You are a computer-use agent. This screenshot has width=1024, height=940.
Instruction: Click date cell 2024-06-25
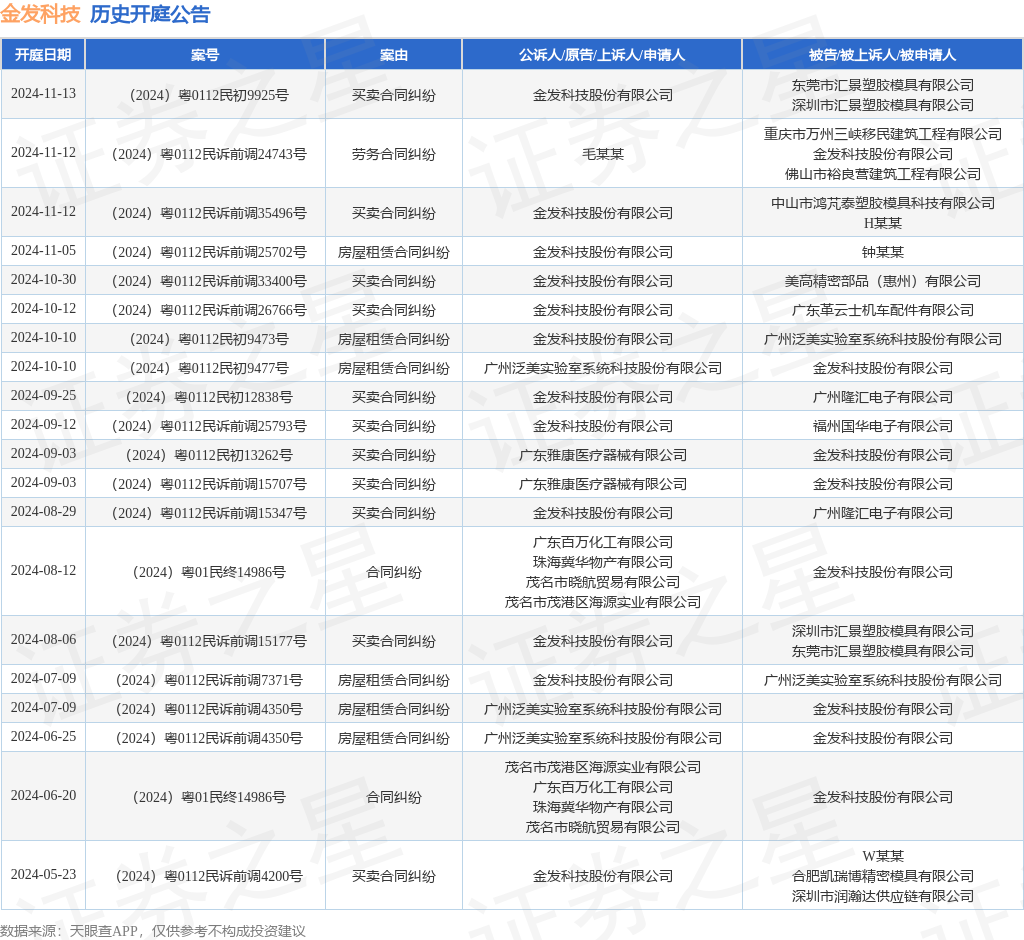43,736
